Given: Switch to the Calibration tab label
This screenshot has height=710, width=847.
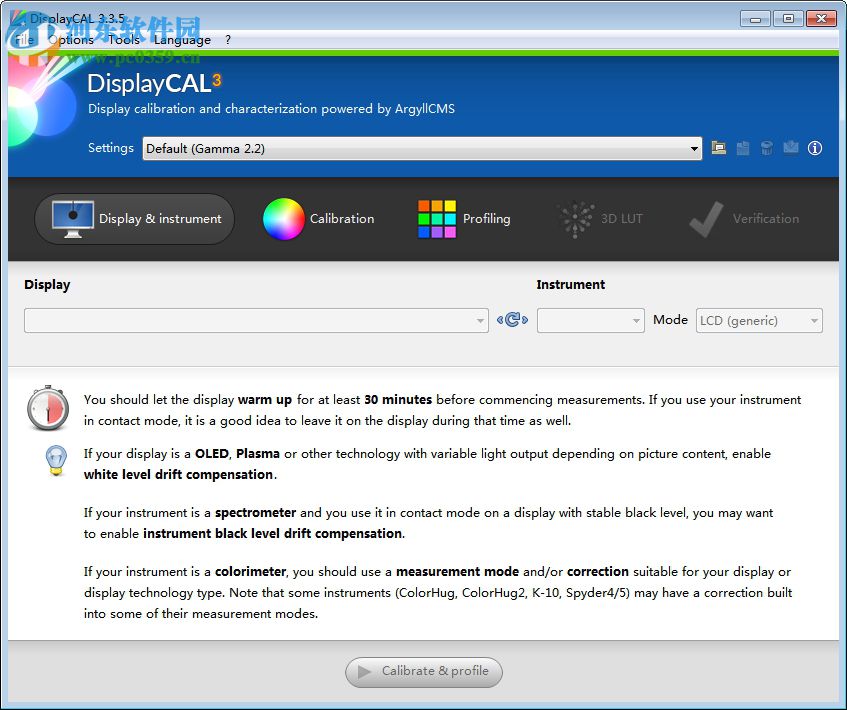Looking at the screenshot, I should (342, 218).
